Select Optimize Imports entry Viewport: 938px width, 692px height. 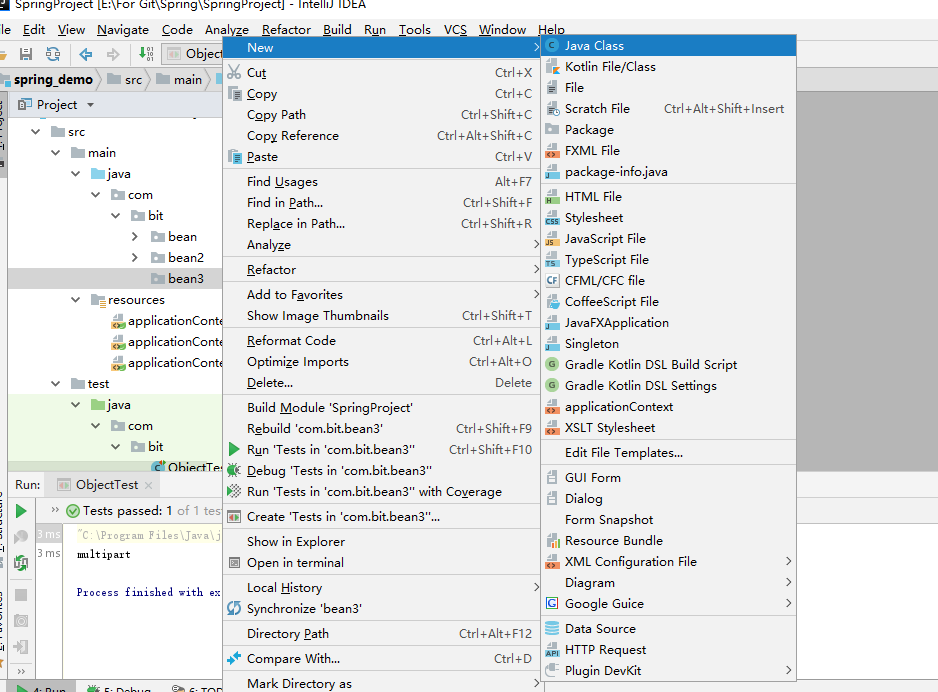pos(380,362)
